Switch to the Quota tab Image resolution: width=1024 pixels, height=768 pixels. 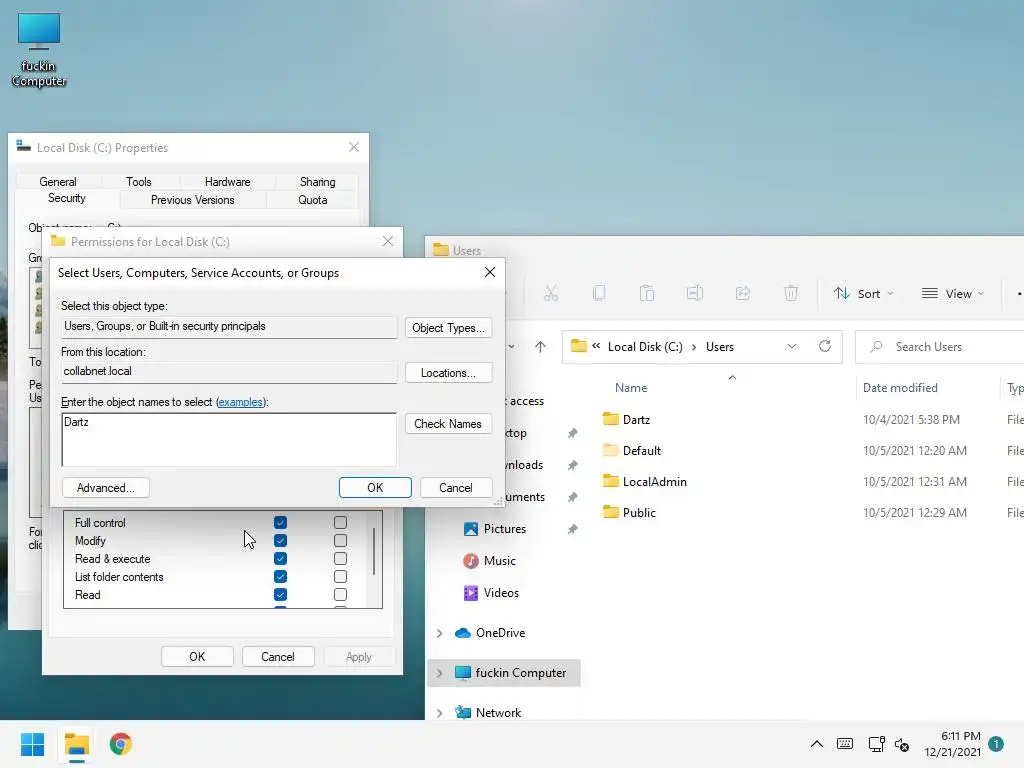pos(313,200)
